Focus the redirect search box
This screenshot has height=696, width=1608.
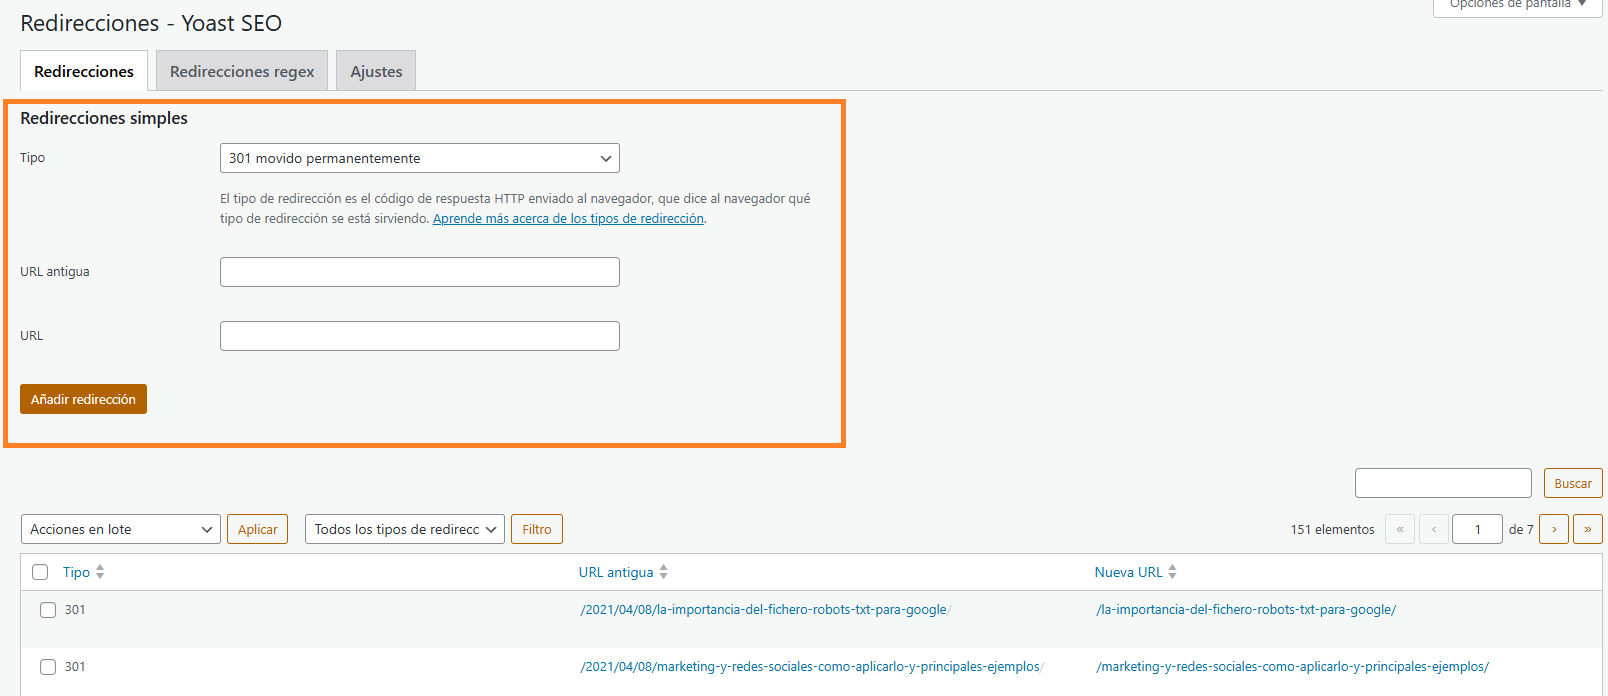pyautogui.click(x=1443, y=483)
